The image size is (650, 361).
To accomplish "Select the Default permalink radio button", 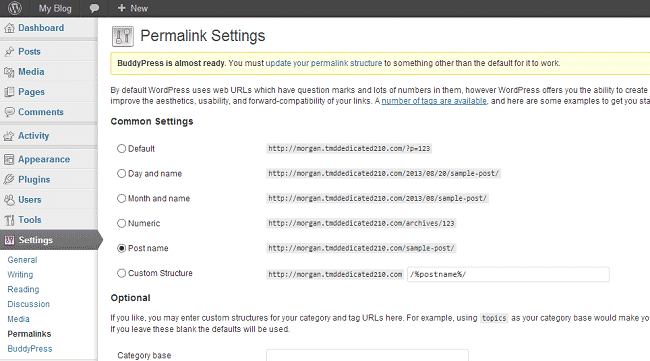I will (121, 148).
